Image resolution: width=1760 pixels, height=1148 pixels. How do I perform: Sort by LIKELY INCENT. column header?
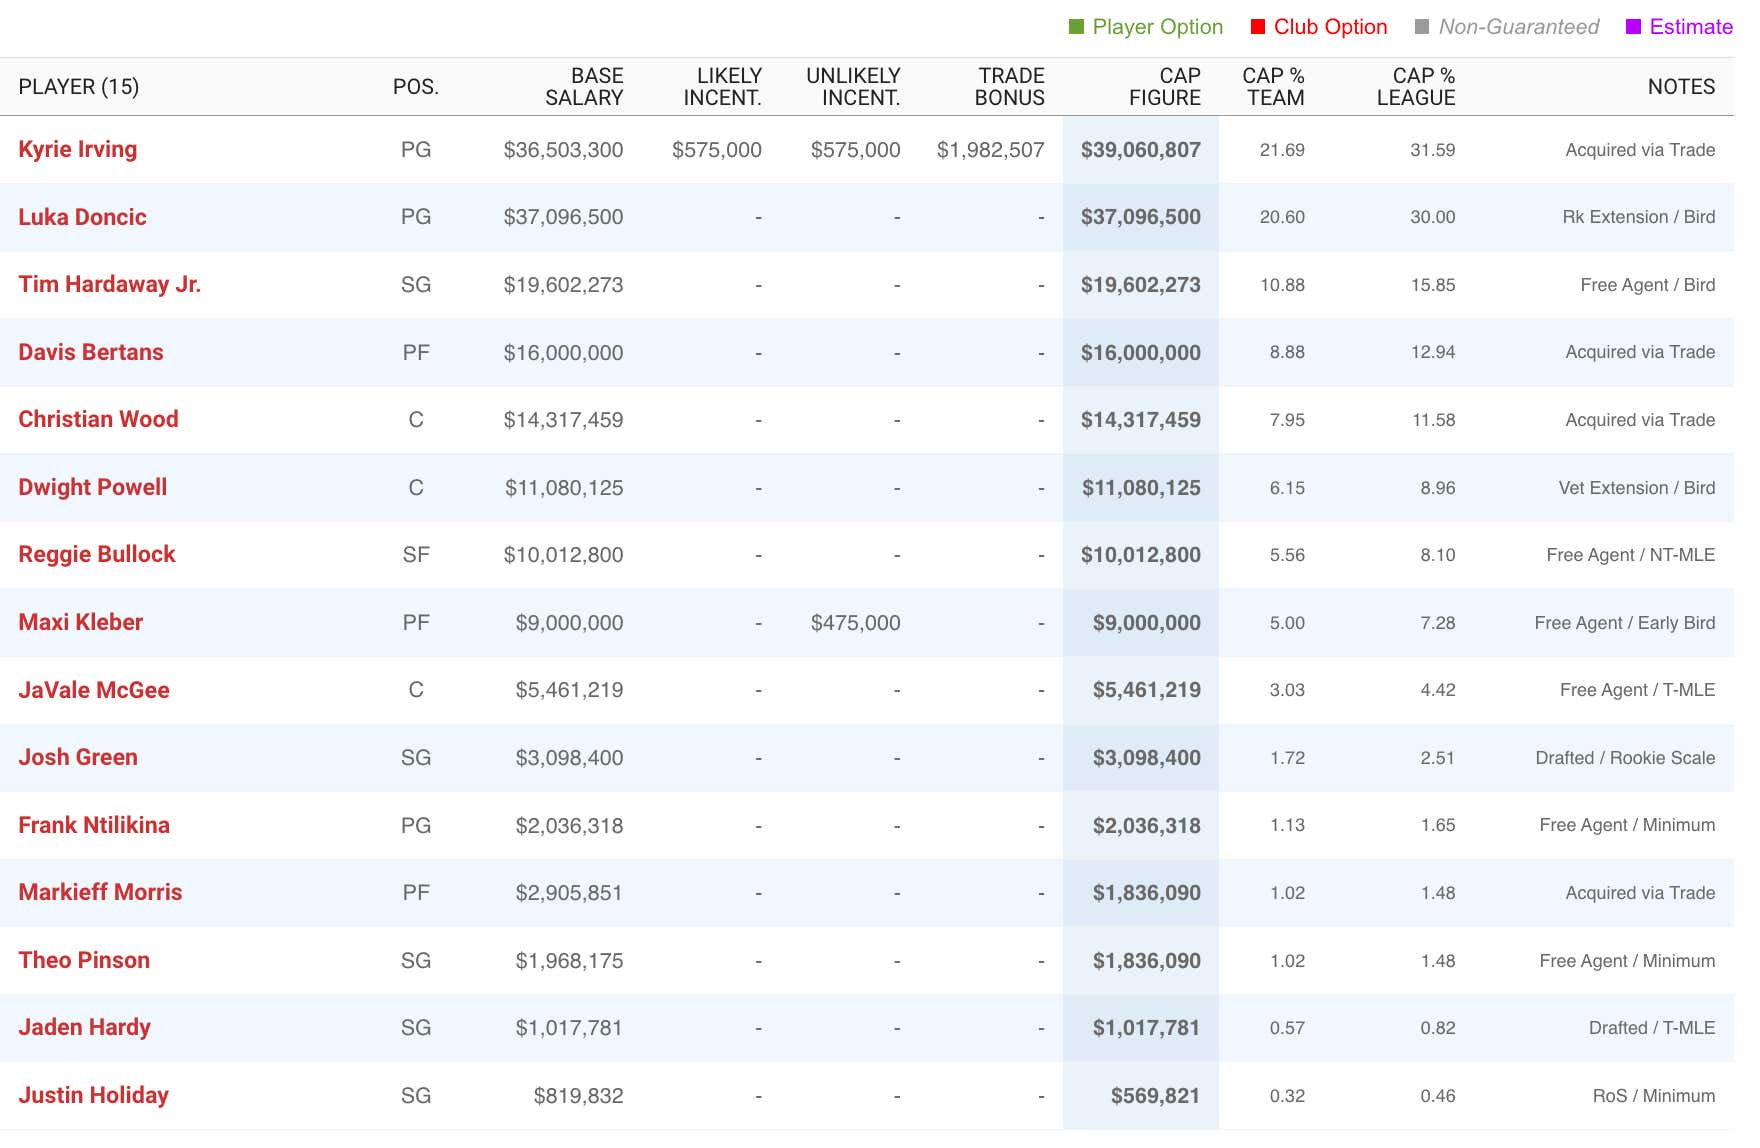[722, 87]
